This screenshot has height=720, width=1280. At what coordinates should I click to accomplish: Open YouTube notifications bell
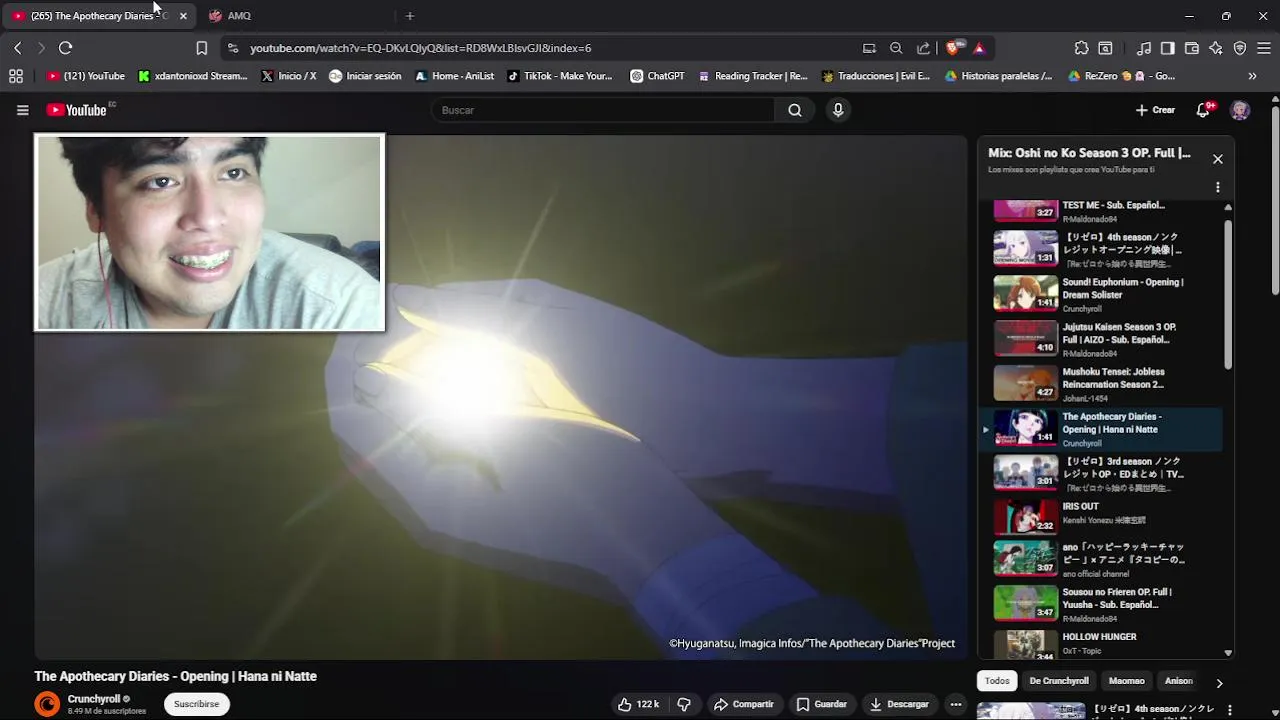(1203, 110)
